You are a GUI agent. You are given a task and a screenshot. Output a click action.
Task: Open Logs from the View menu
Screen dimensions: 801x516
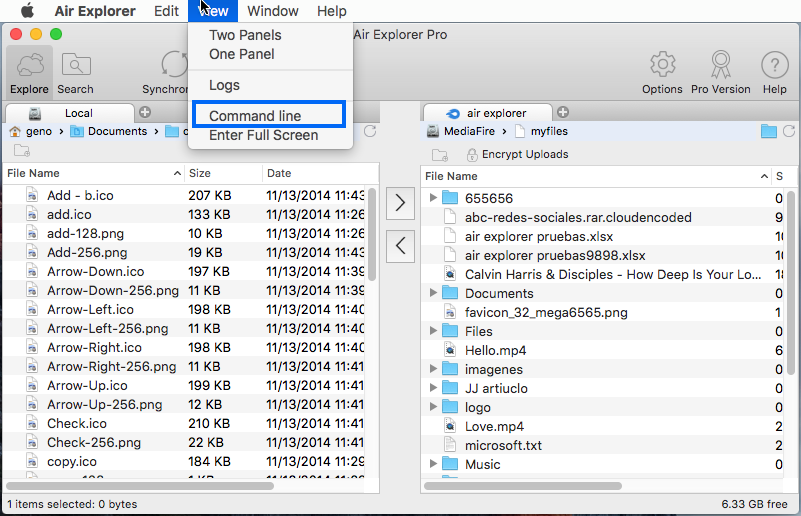[x=224, y=85]
